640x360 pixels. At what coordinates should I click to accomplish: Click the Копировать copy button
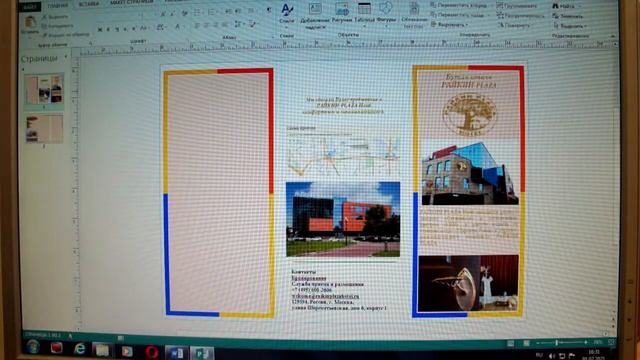(57, 26)
